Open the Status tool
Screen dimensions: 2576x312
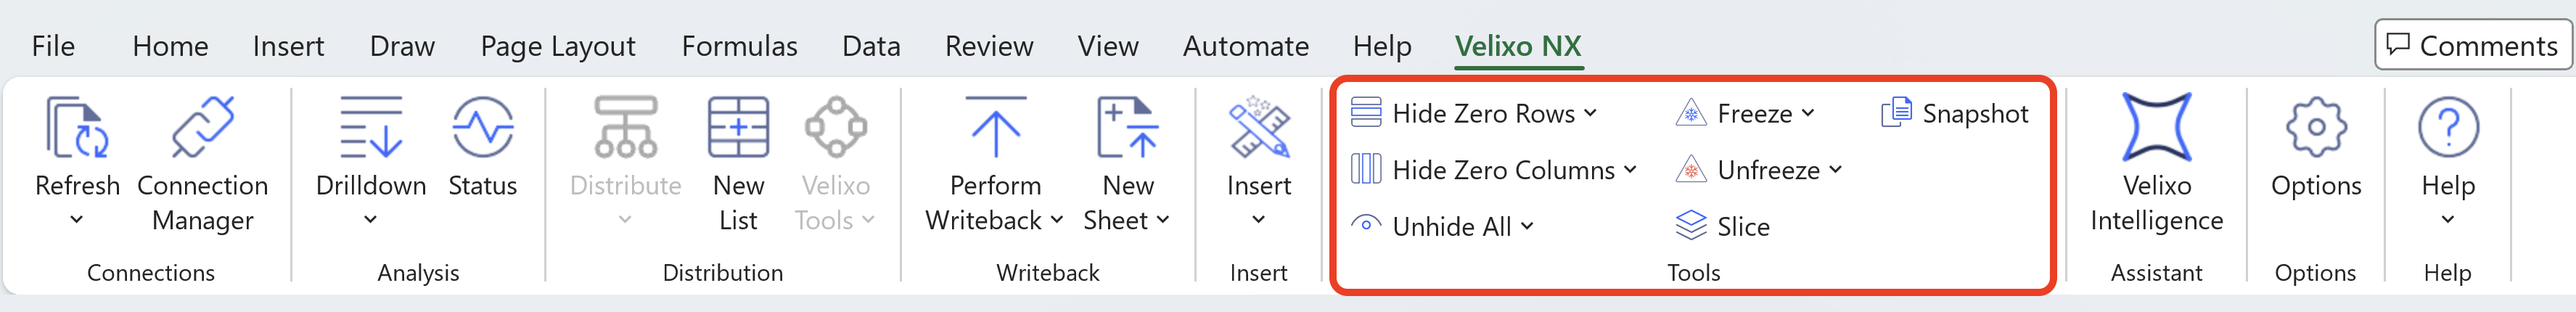click(x=482, y=128)
